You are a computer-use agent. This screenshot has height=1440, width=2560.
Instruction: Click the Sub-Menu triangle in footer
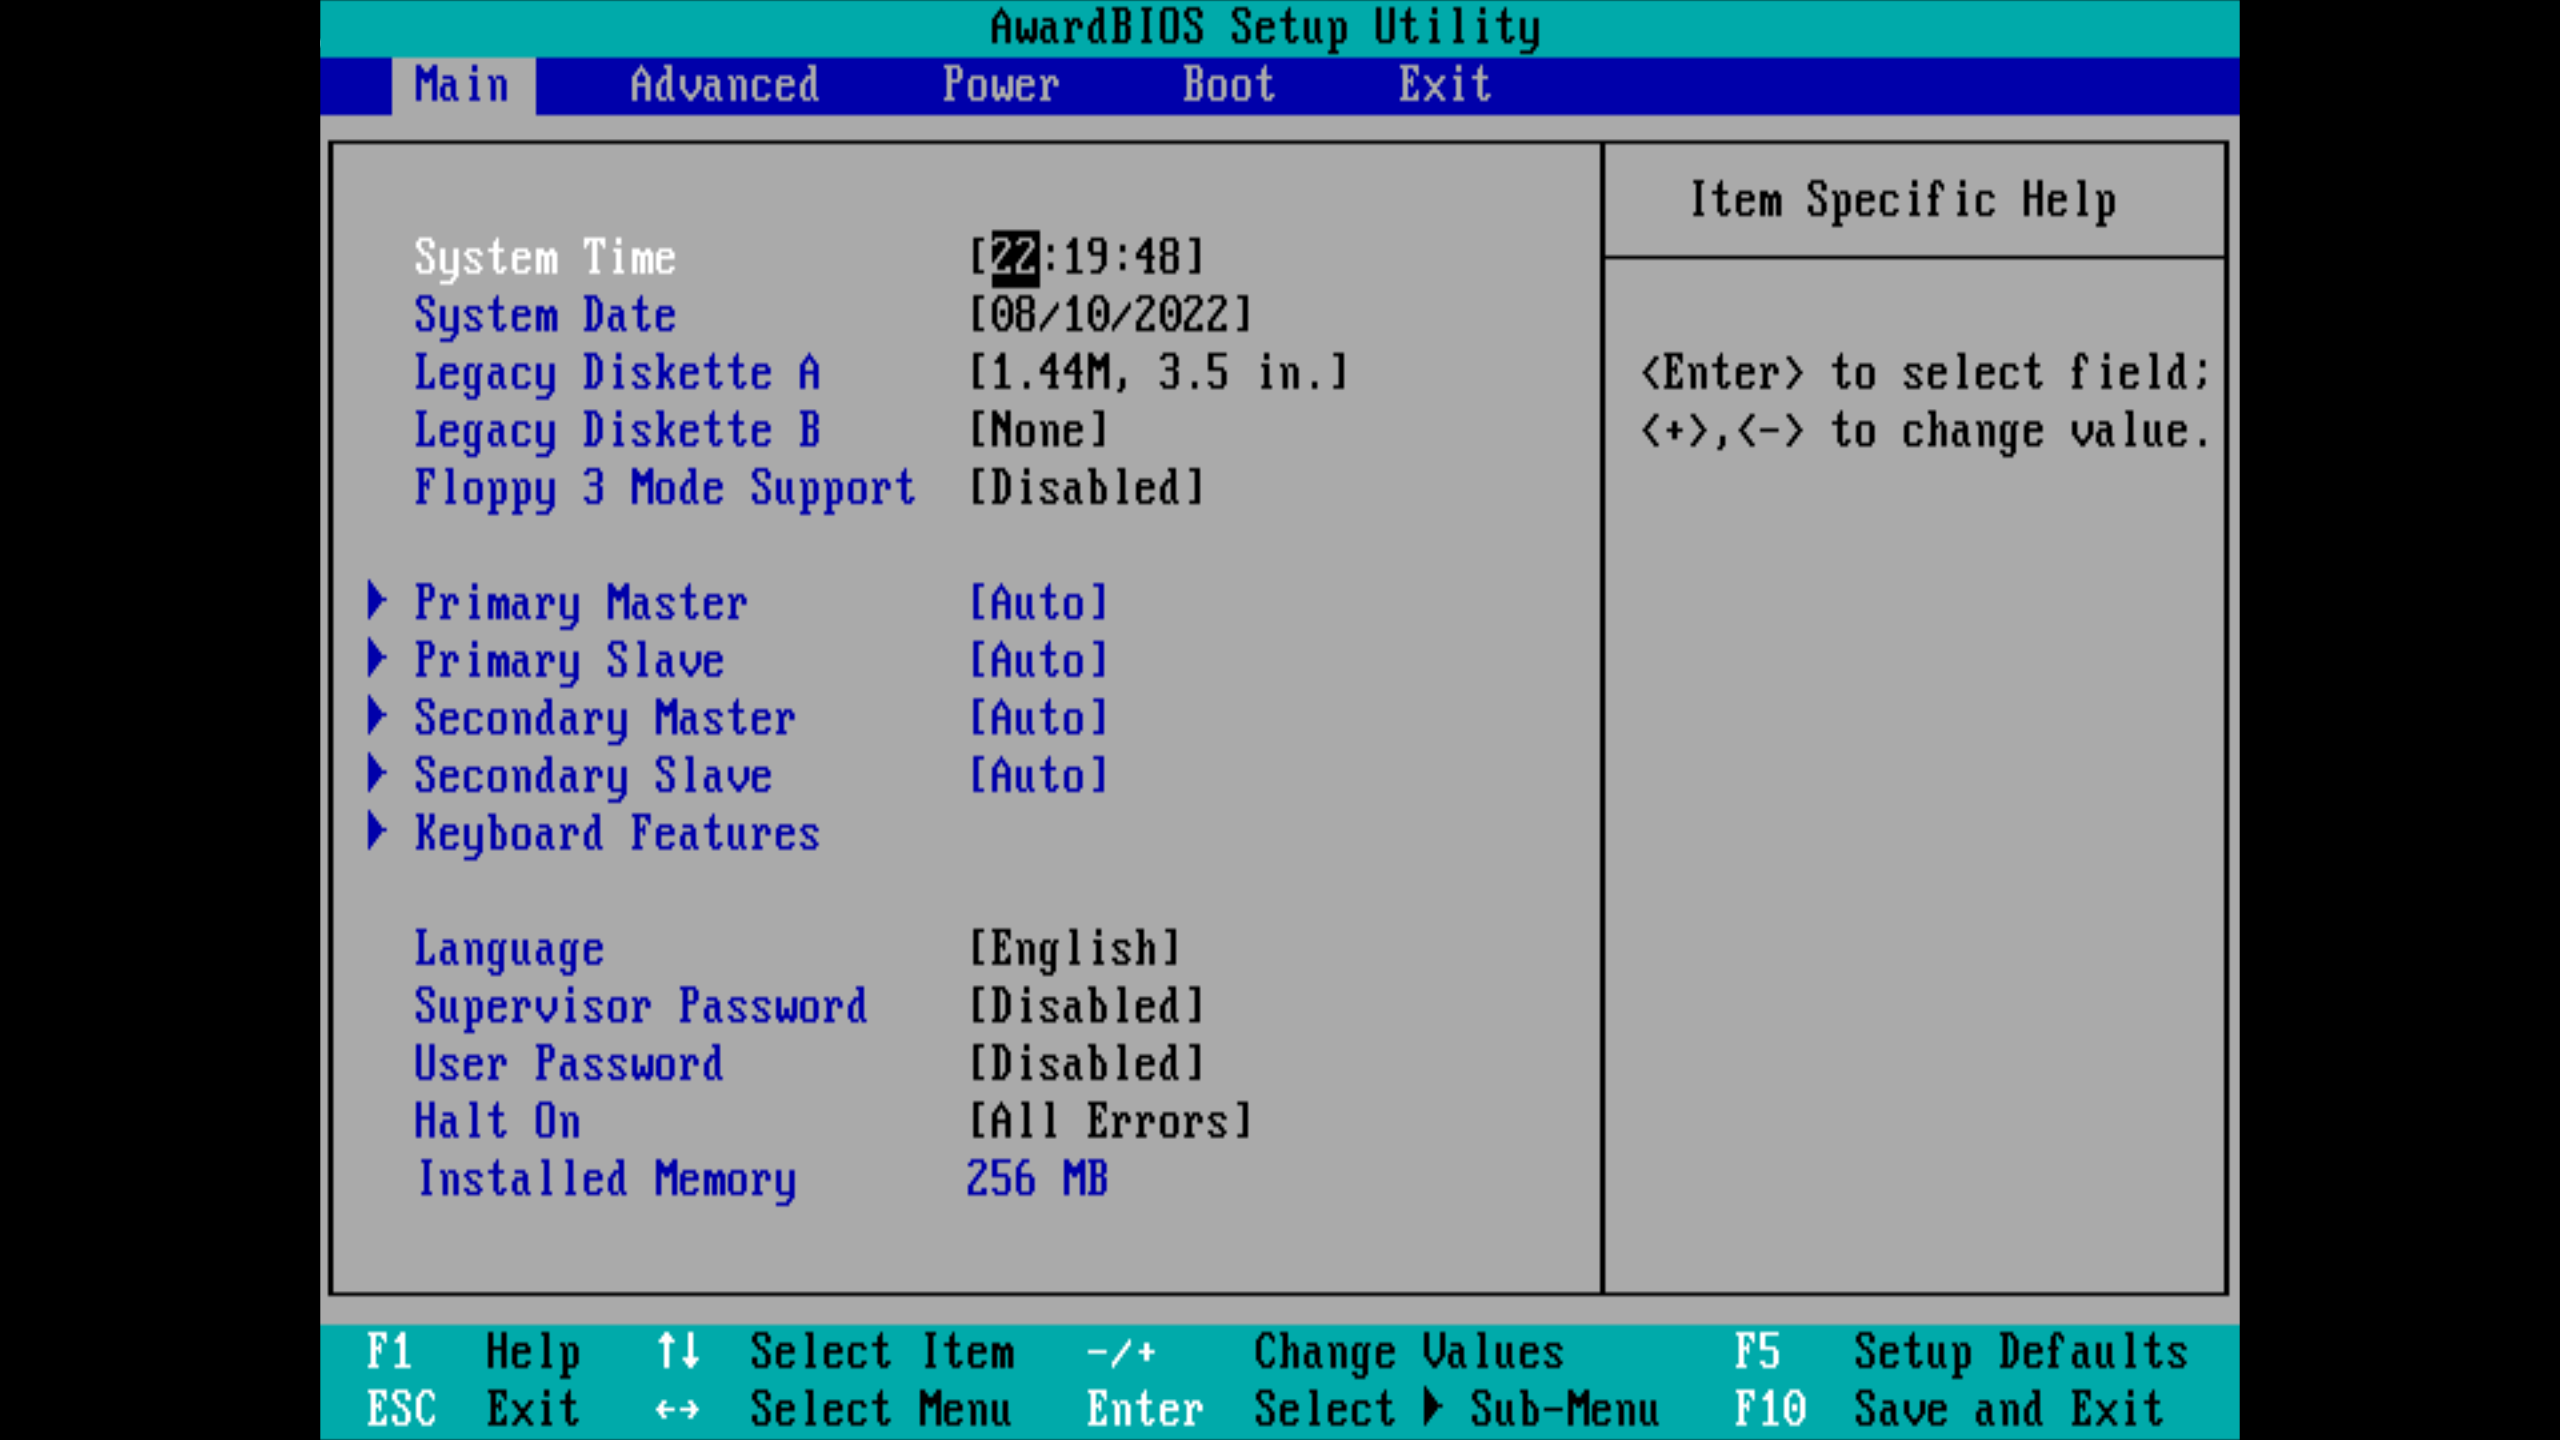point(1432,1407)
